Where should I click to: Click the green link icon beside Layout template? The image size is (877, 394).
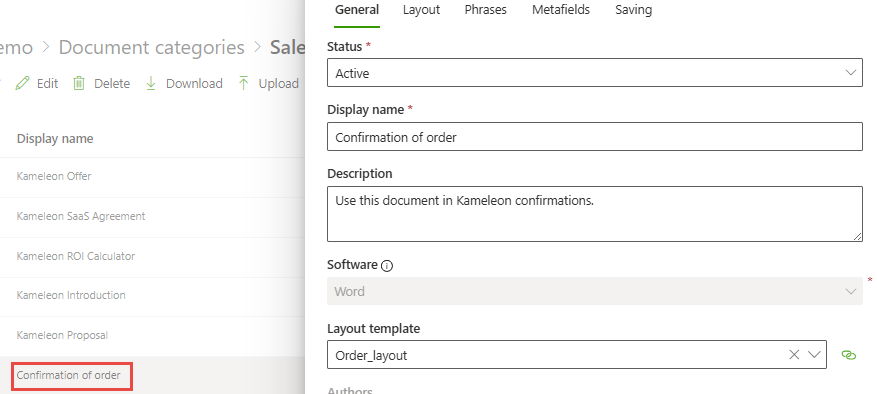click(848, 355)
